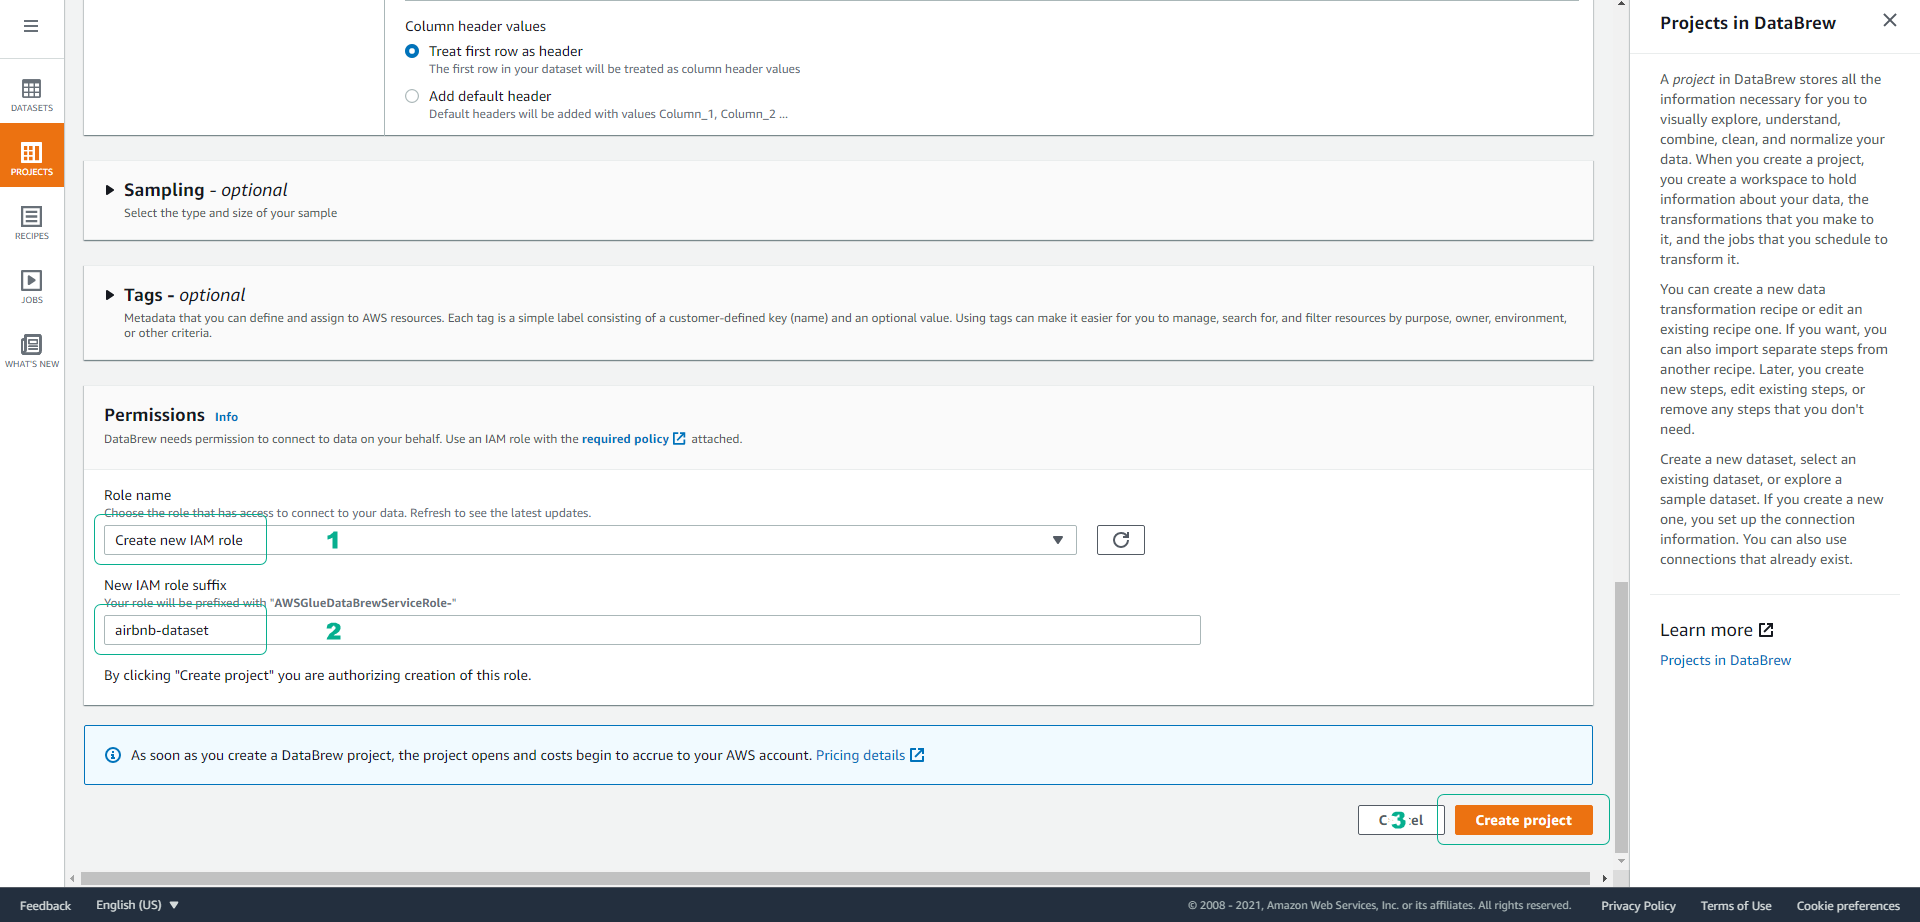The width and height of the screenshot is (1920, 922).
Task: Open Recipes section in sidebar
Action: click(x=32, y=223)
